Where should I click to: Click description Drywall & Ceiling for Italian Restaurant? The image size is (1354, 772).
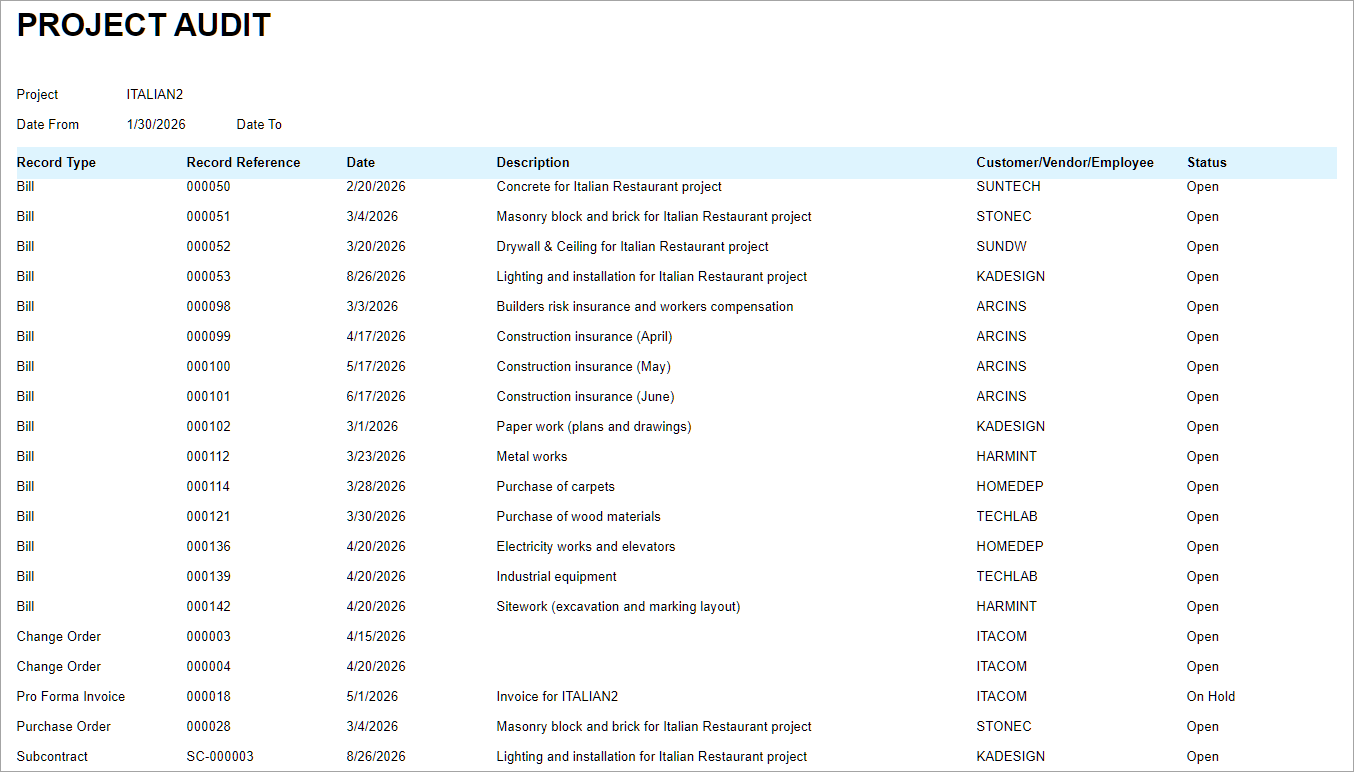pyautogui.click(x=633, y=246)
